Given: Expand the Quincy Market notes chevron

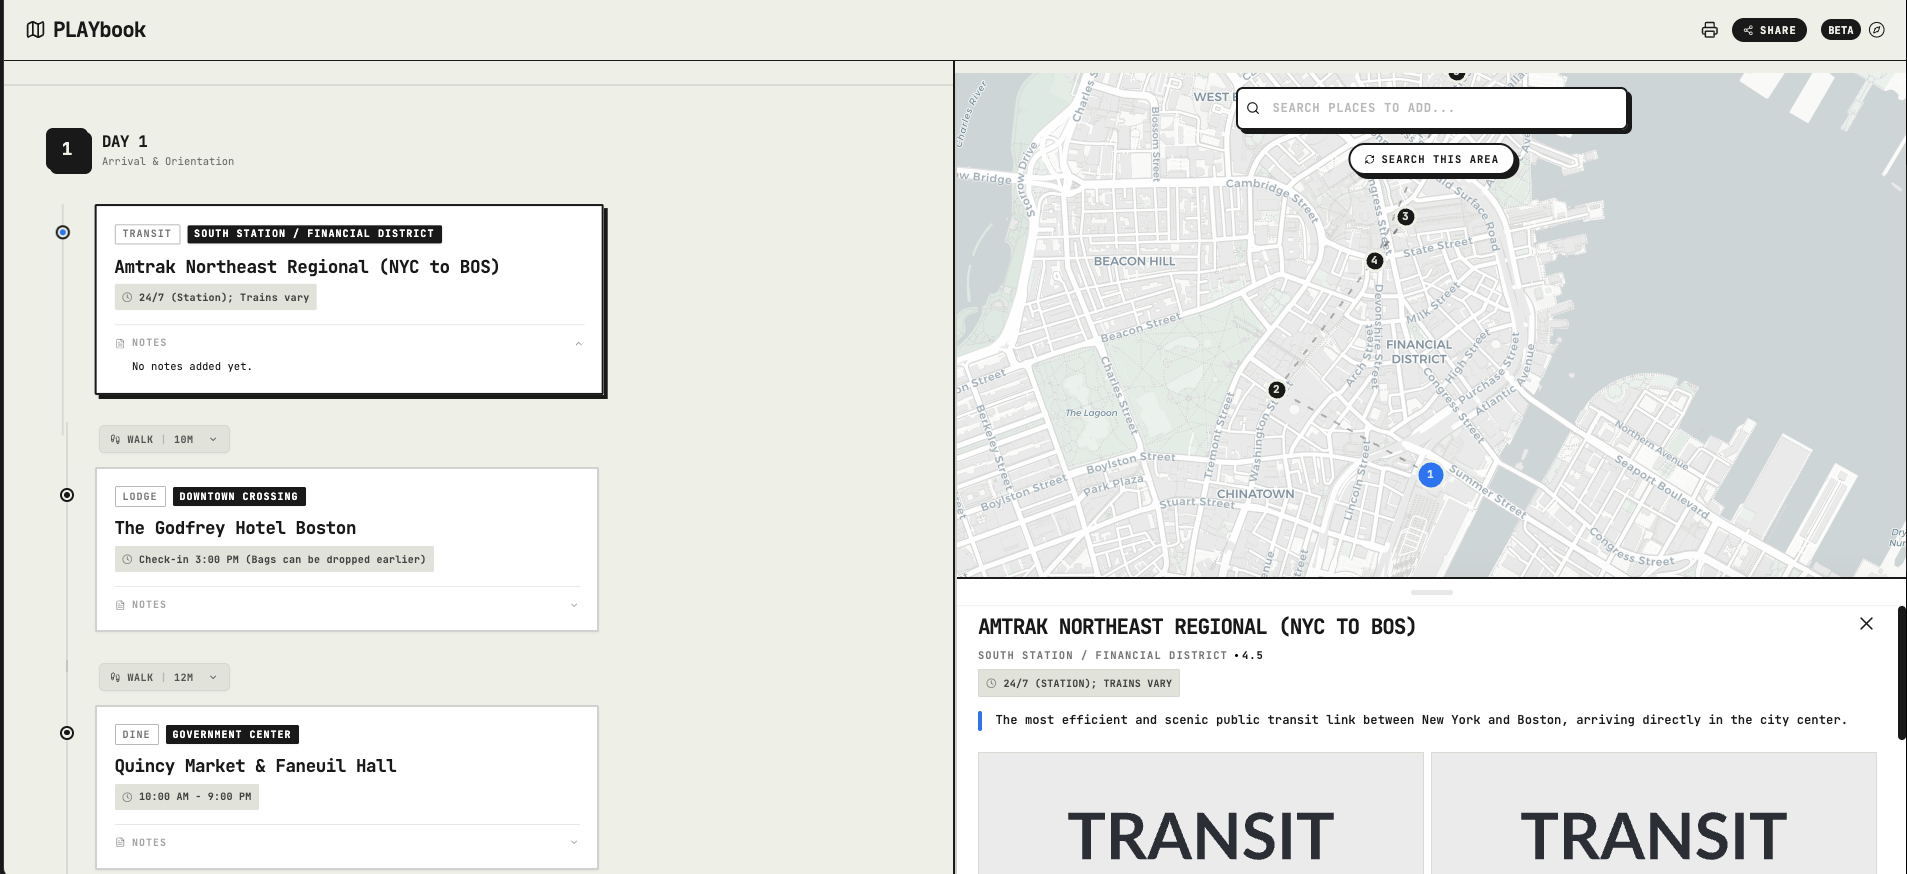Looking at the screenshot, I should 574,843.
